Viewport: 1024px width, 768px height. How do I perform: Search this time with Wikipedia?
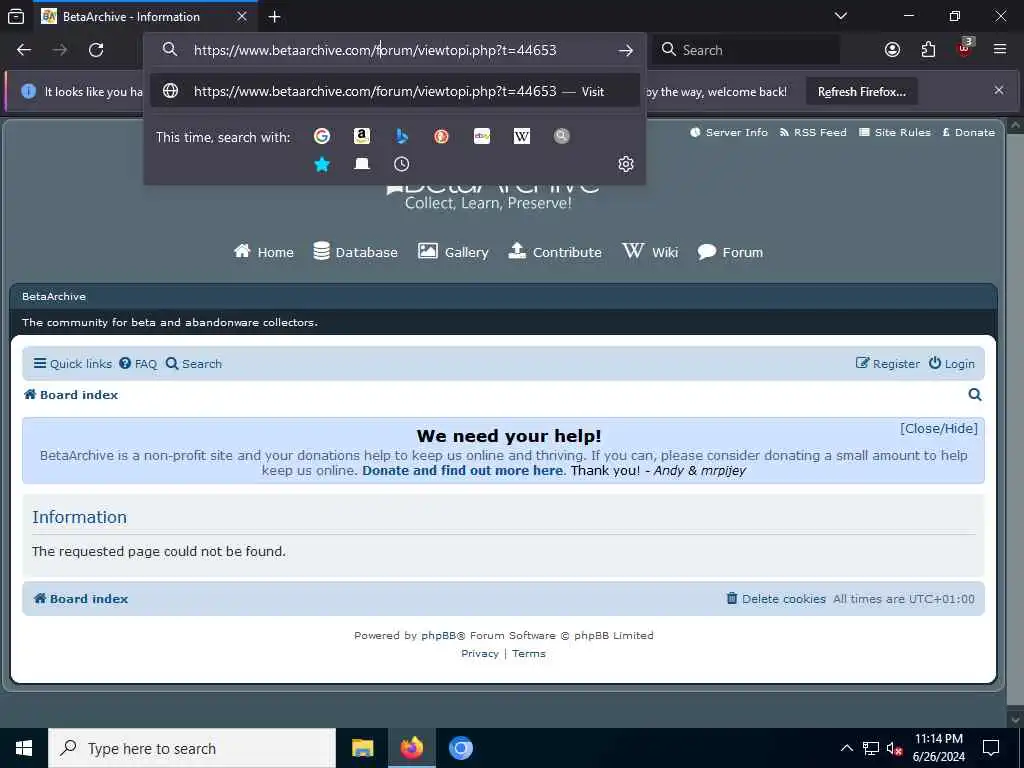[522, 136]
